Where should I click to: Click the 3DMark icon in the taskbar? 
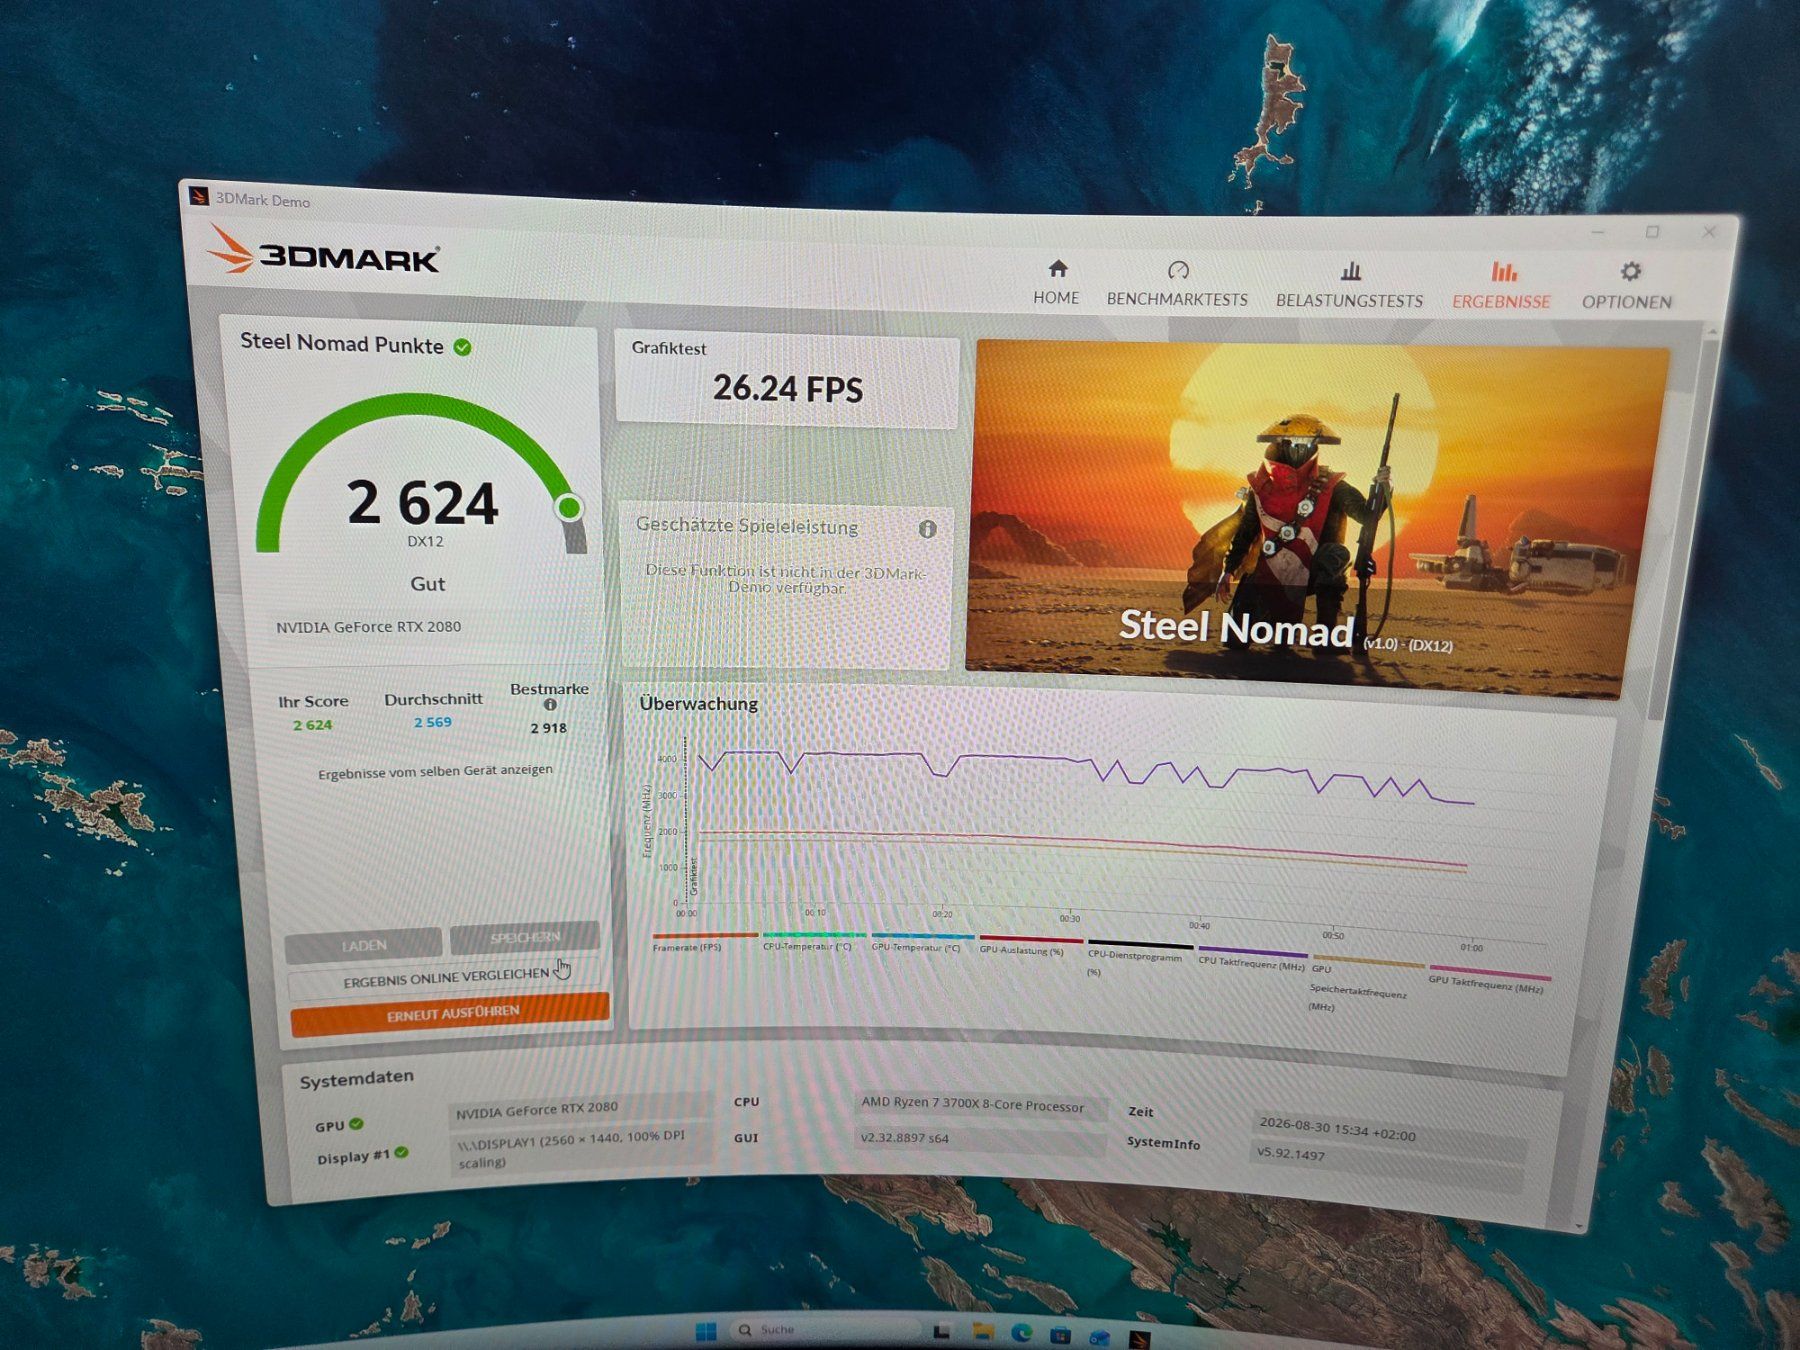(x=1140, y=1338)
